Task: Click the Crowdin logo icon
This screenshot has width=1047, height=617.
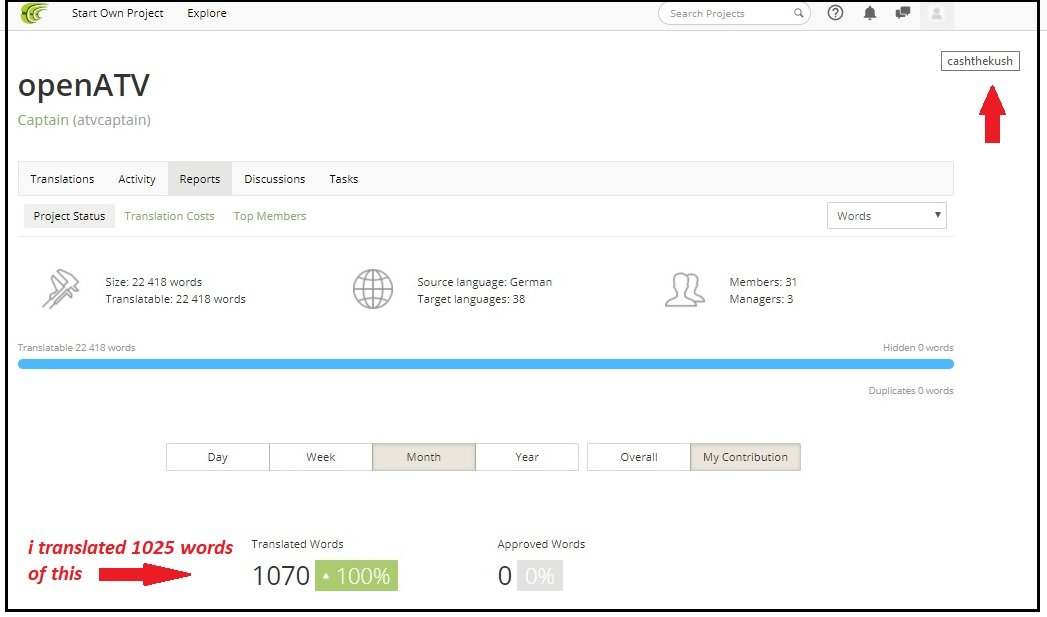Action: tap(34, 13)
